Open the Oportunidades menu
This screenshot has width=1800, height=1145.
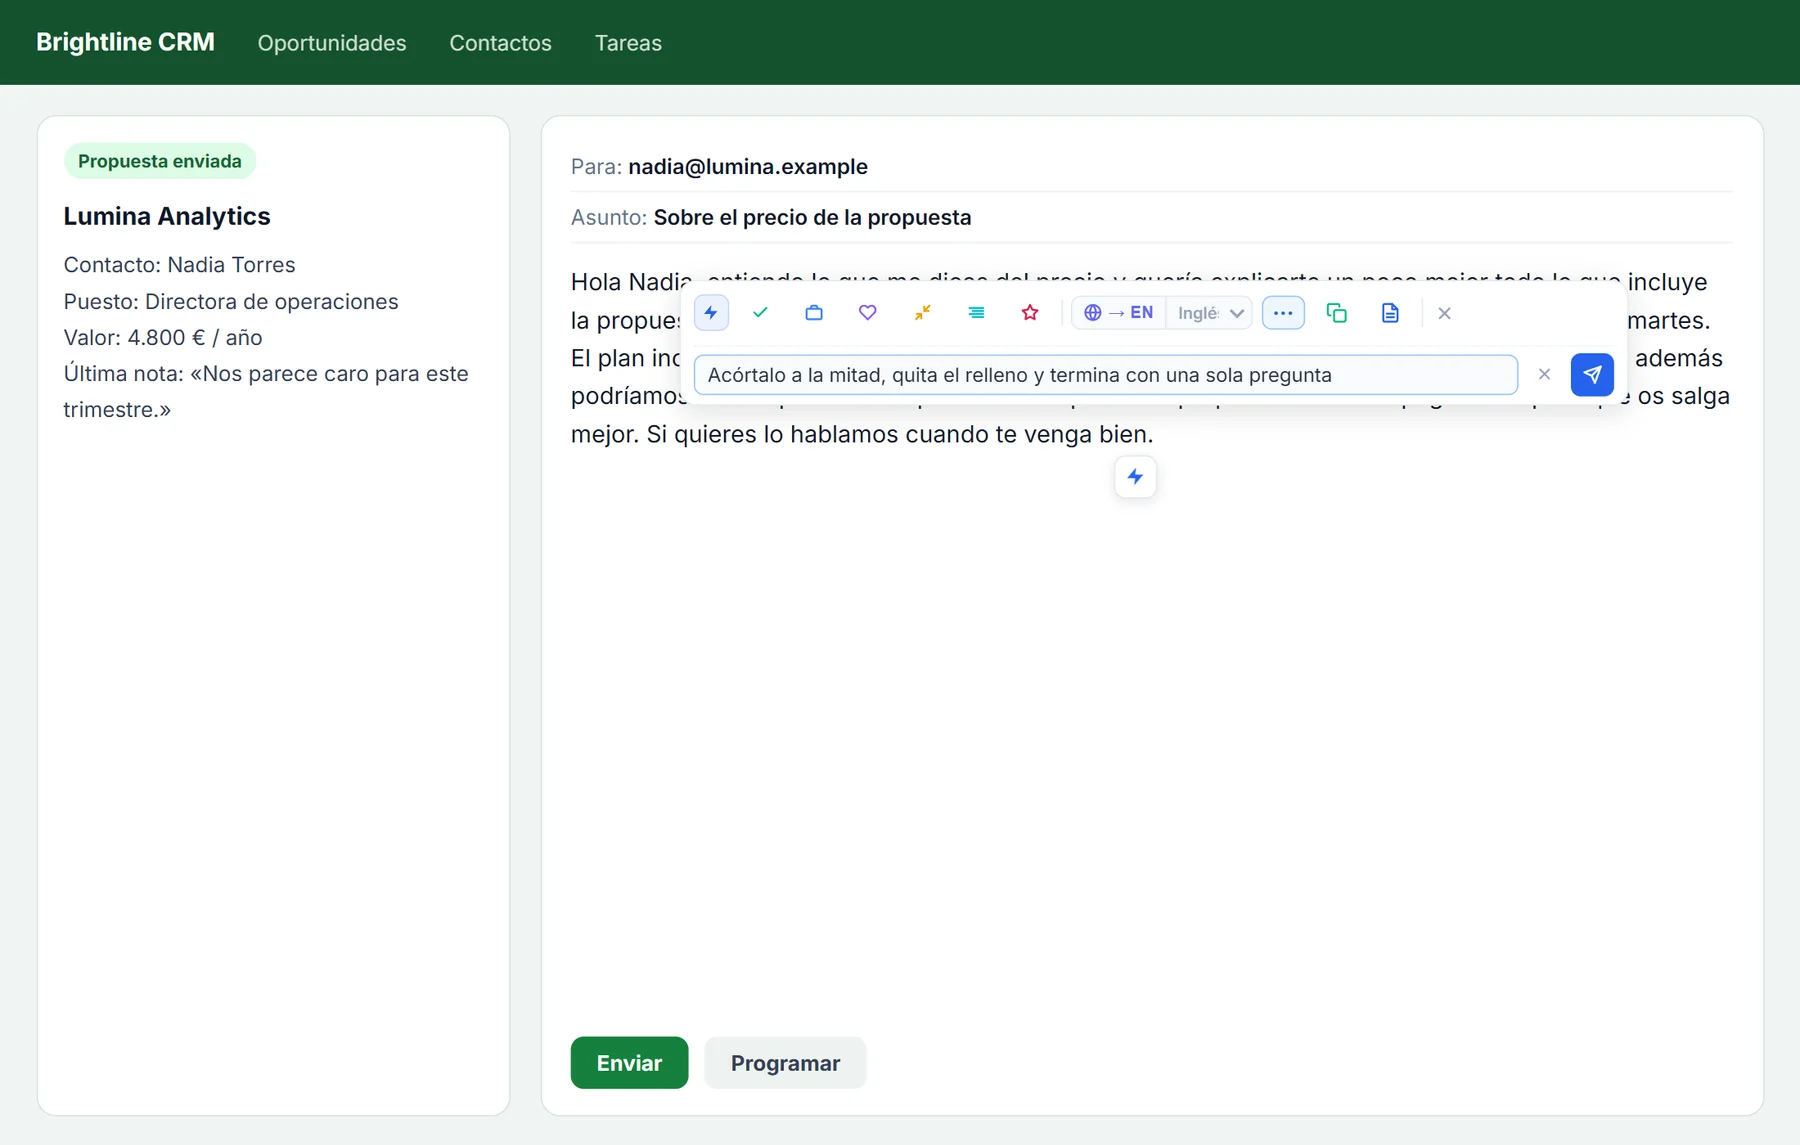click(x=332, y=43)
